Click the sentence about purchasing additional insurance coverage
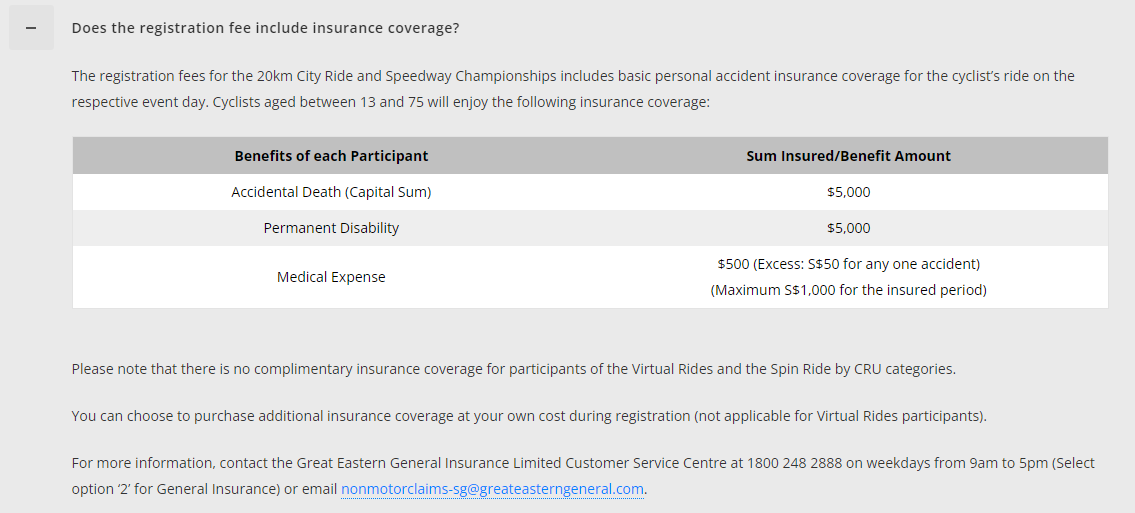1135x513 pixels. 529,417
